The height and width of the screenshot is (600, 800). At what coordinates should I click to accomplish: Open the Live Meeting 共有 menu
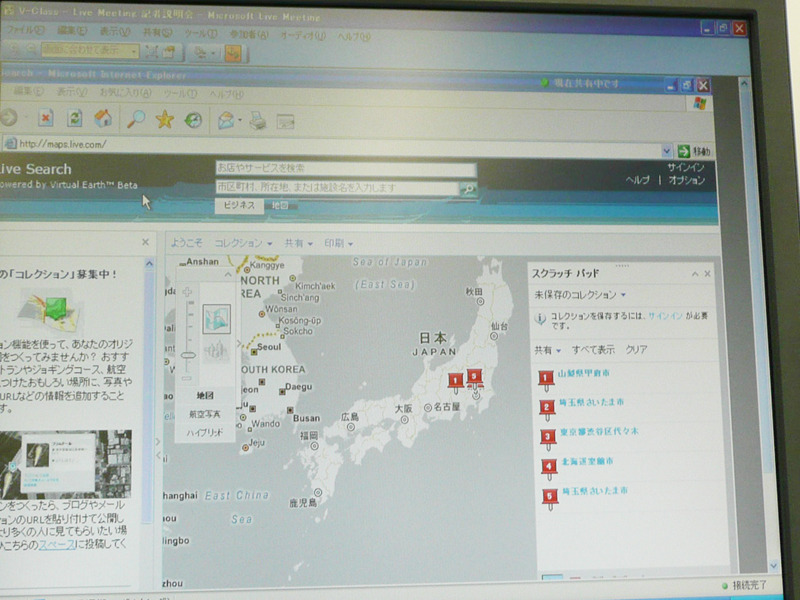(x=157, y=33)
